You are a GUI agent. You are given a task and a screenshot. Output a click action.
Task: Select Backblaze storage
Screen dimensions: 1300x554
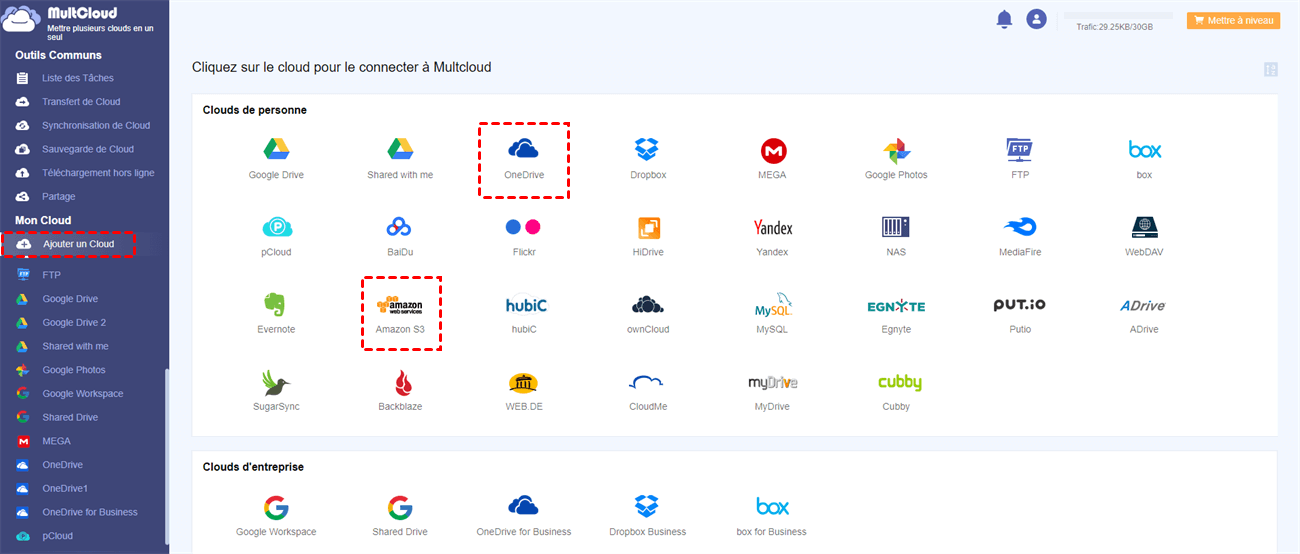pyautogui.click(x=400, y=390)
